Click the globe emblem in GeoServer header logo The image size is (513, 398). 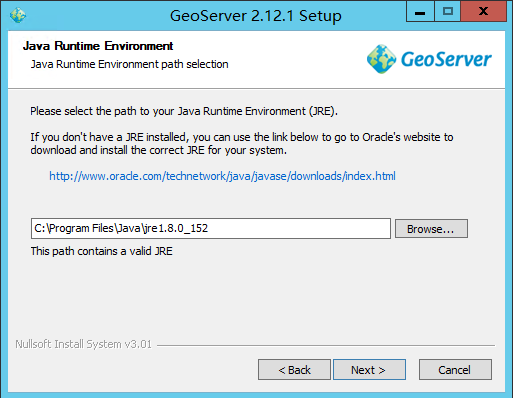pyautogui.click(x=381, y=59)
